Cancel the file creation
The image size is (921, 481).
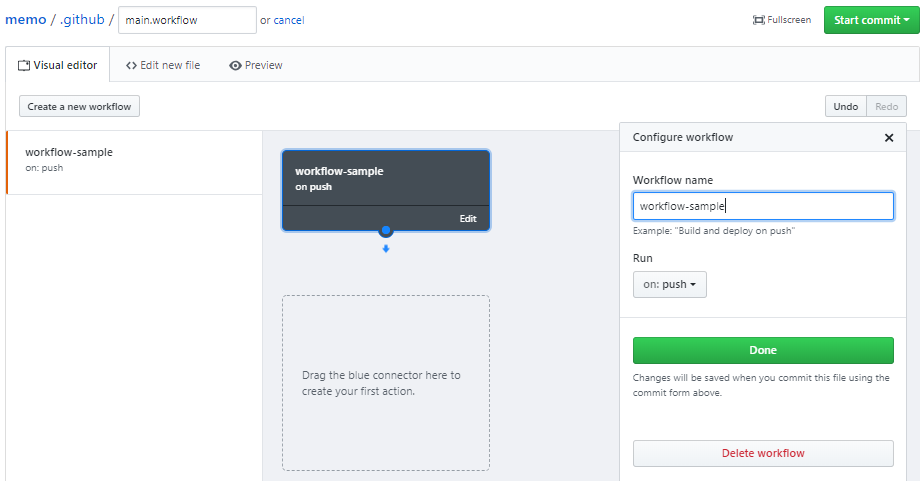tap(288, 20)
